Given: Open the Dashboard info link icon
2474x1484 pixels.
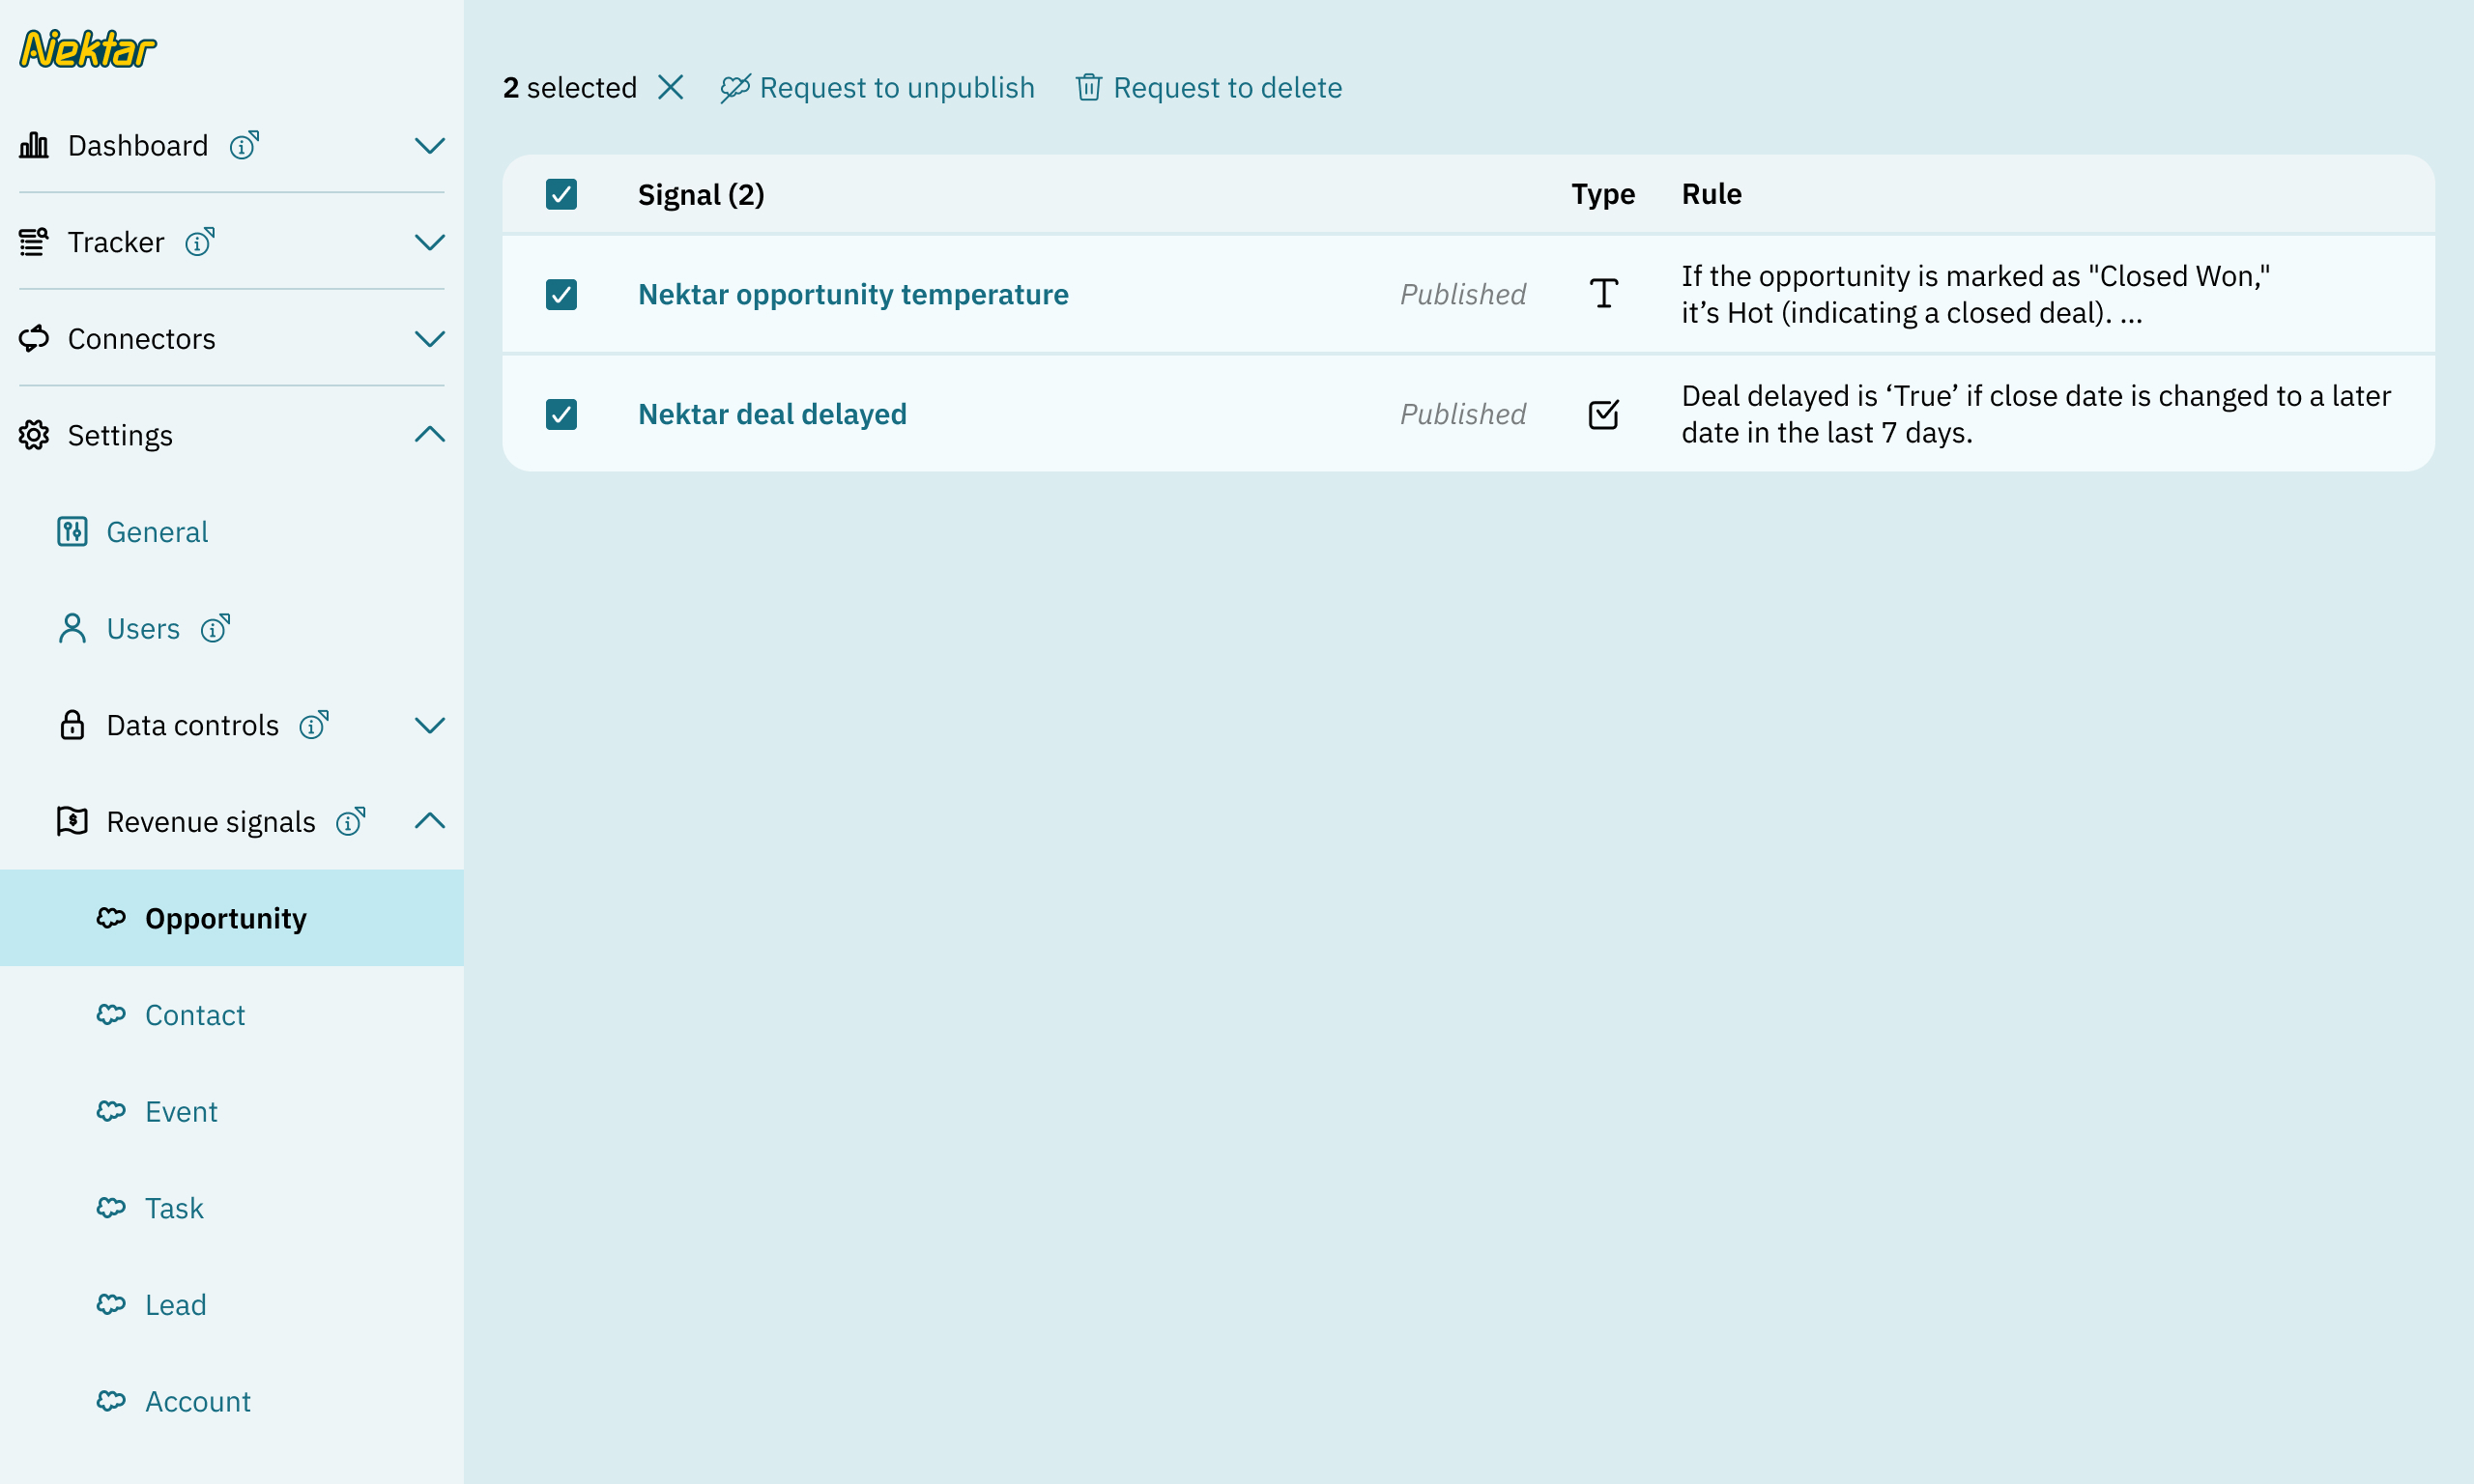Looking at the screenshot, I should tap(244, 146).
